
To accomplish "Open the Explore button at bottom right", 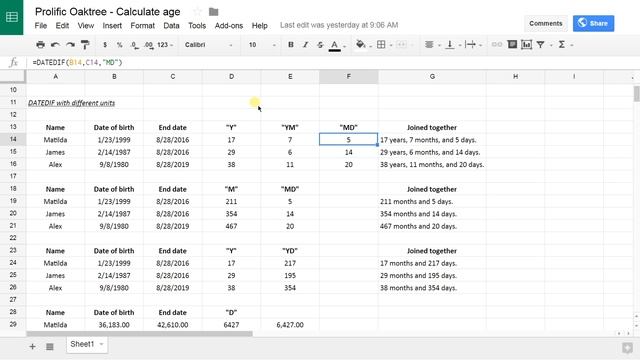I will [627, 348].
